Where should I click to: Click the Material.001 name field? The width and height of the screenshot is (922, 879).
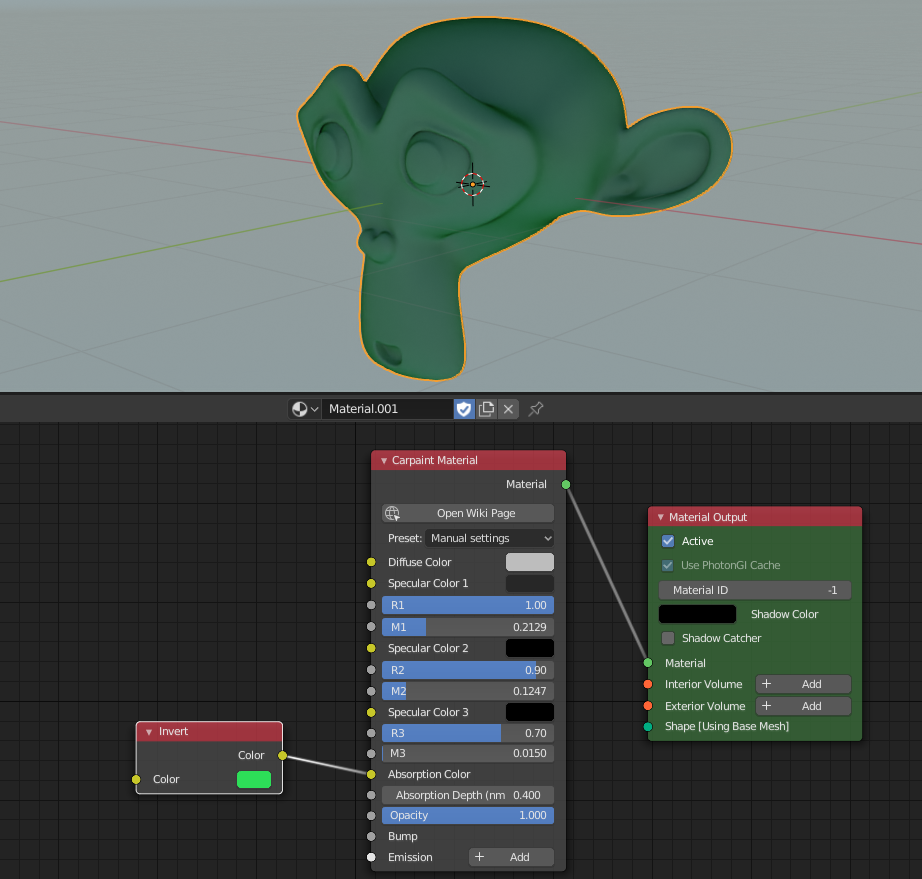click(x=387, y=409)
